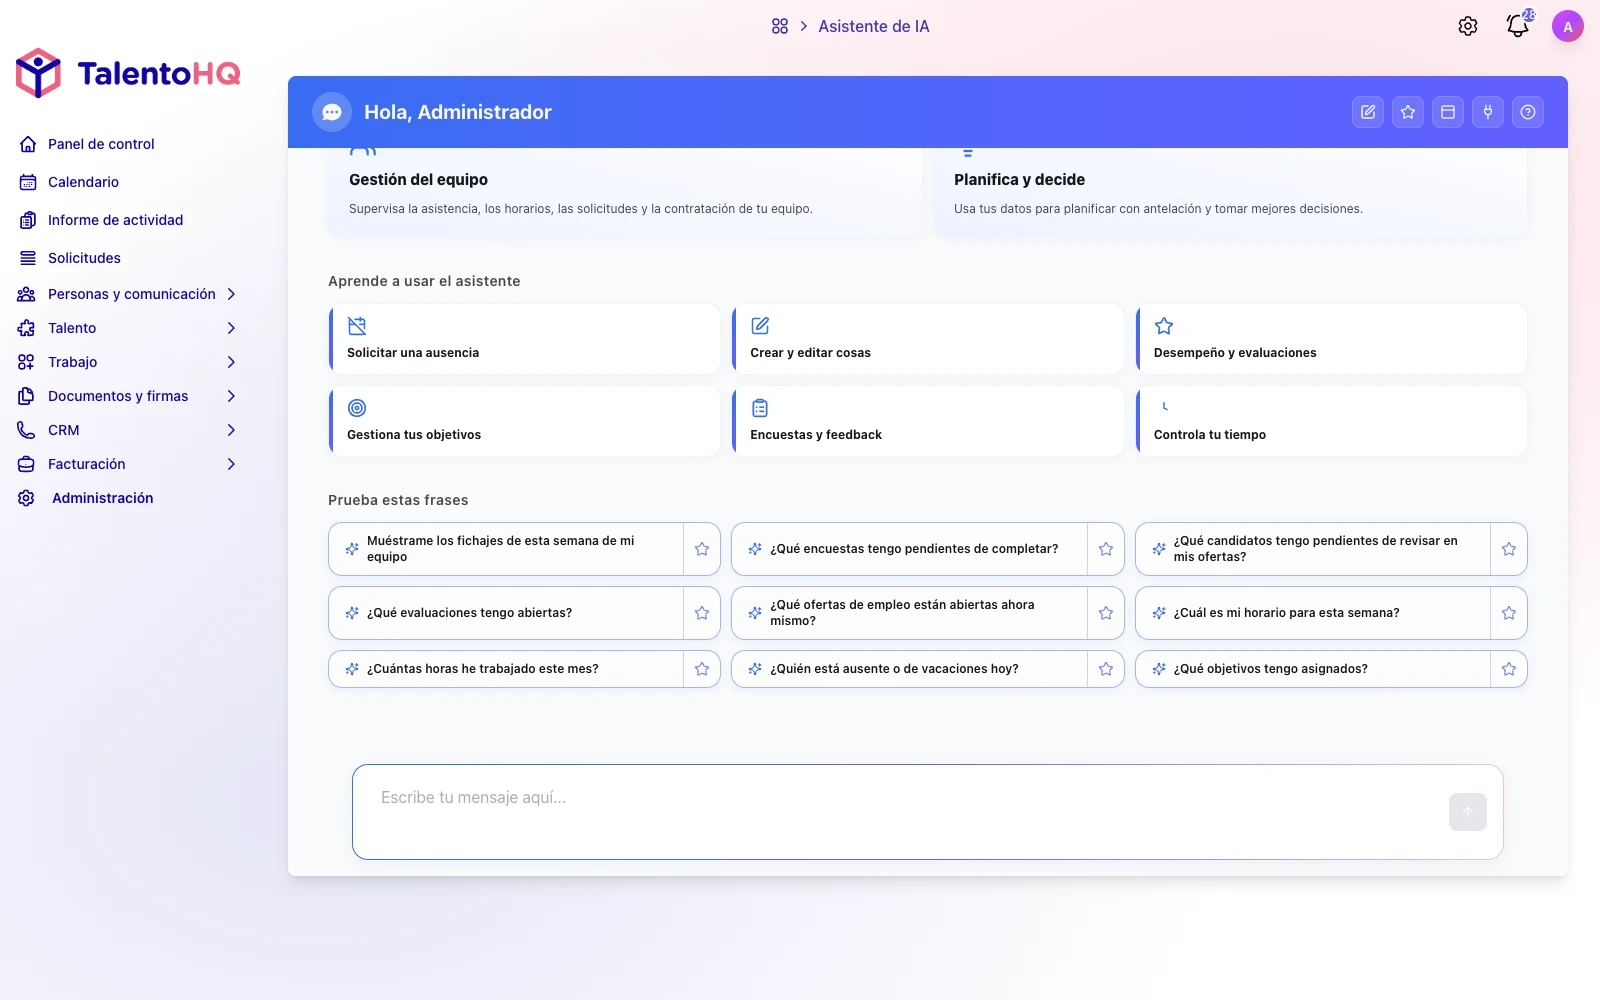Favorite '¿Qué objetivos tengo asignados?' phrase

pyautogui.click(x=1509, y=669)
